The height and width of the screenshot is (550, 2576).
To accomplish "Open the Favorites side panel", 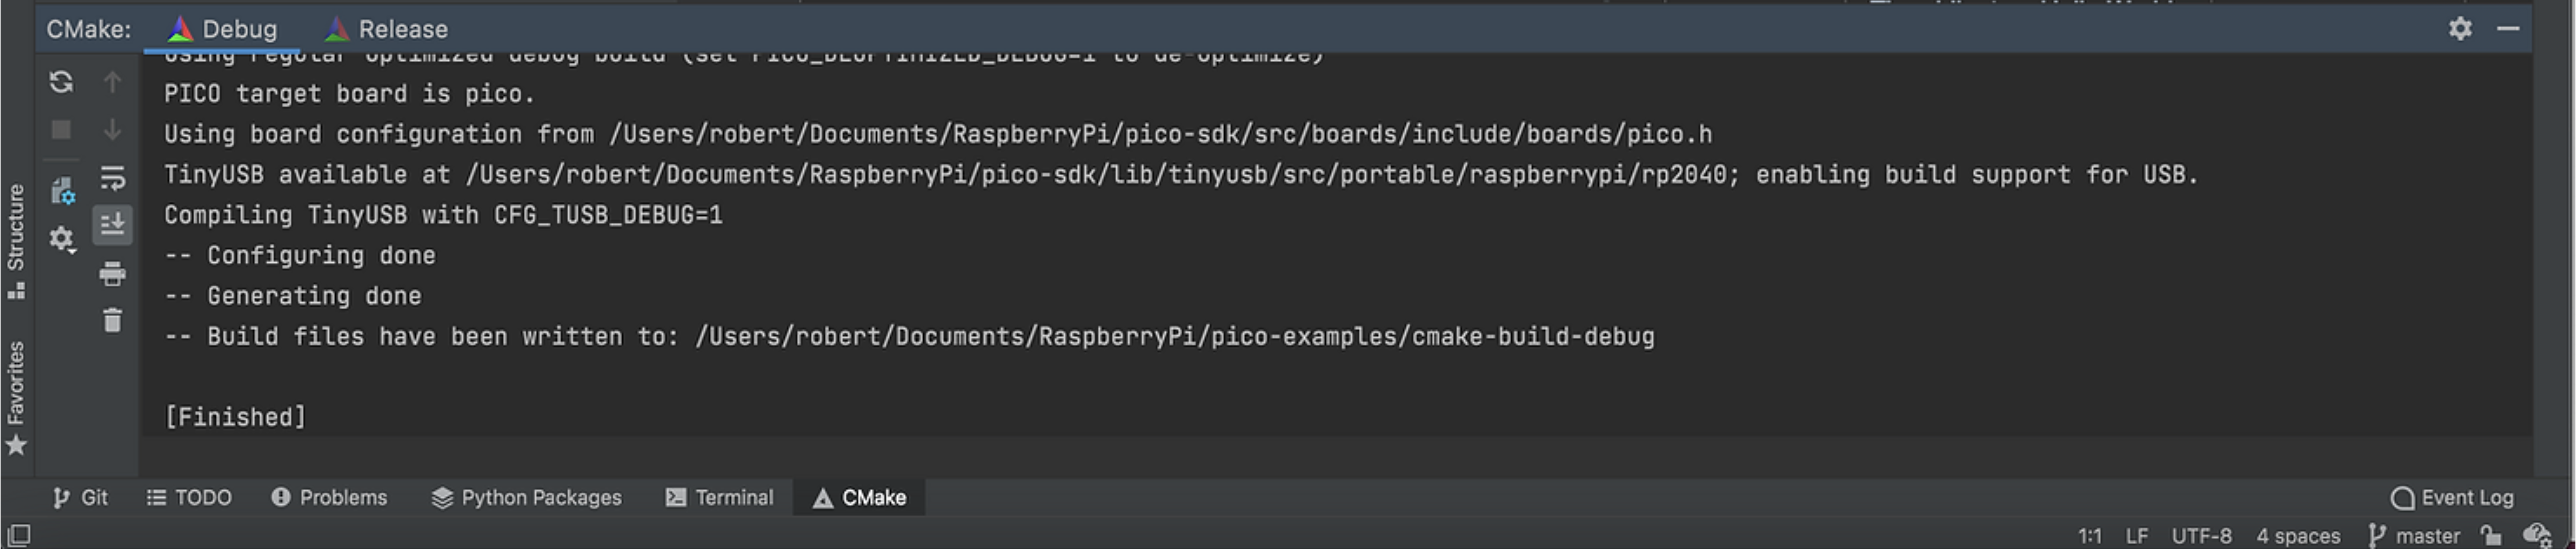I will [x=16, y=398].
